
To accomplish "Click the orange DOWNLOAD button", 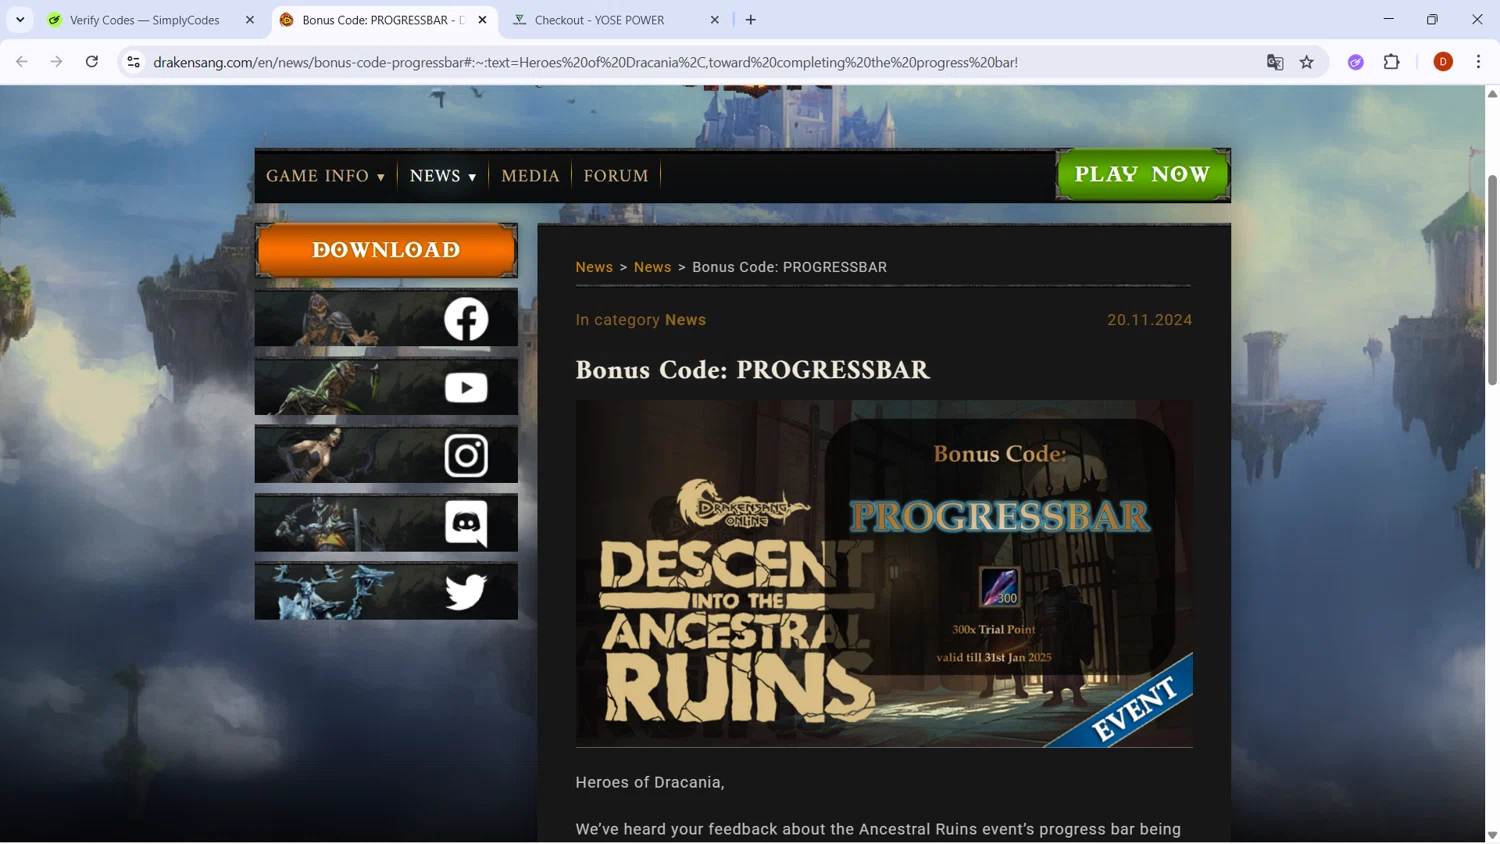I will pyautogui.click(x=386, y=250).
